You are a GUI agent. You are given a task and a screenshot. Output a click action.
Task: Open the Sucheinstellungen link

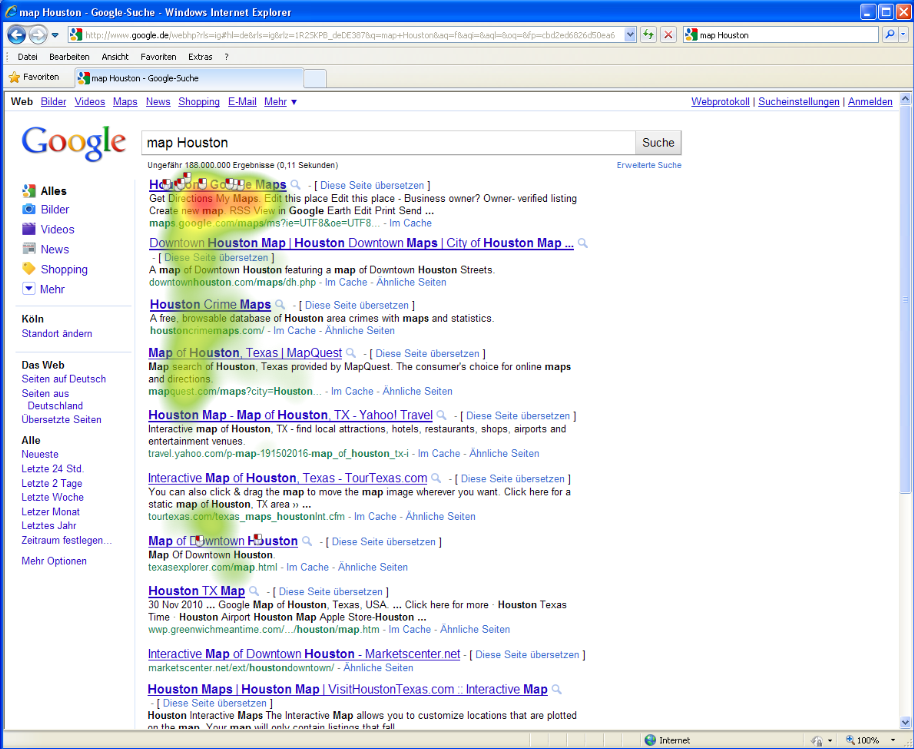pyautogui.click(x=799, y=101)
